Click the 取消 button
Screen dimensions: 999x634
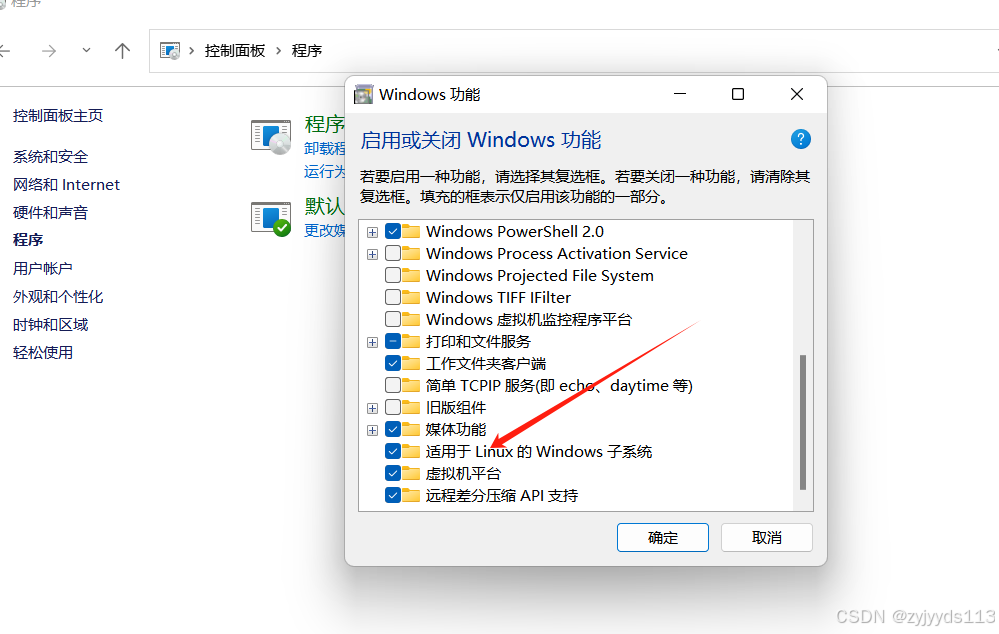point(766,538)
